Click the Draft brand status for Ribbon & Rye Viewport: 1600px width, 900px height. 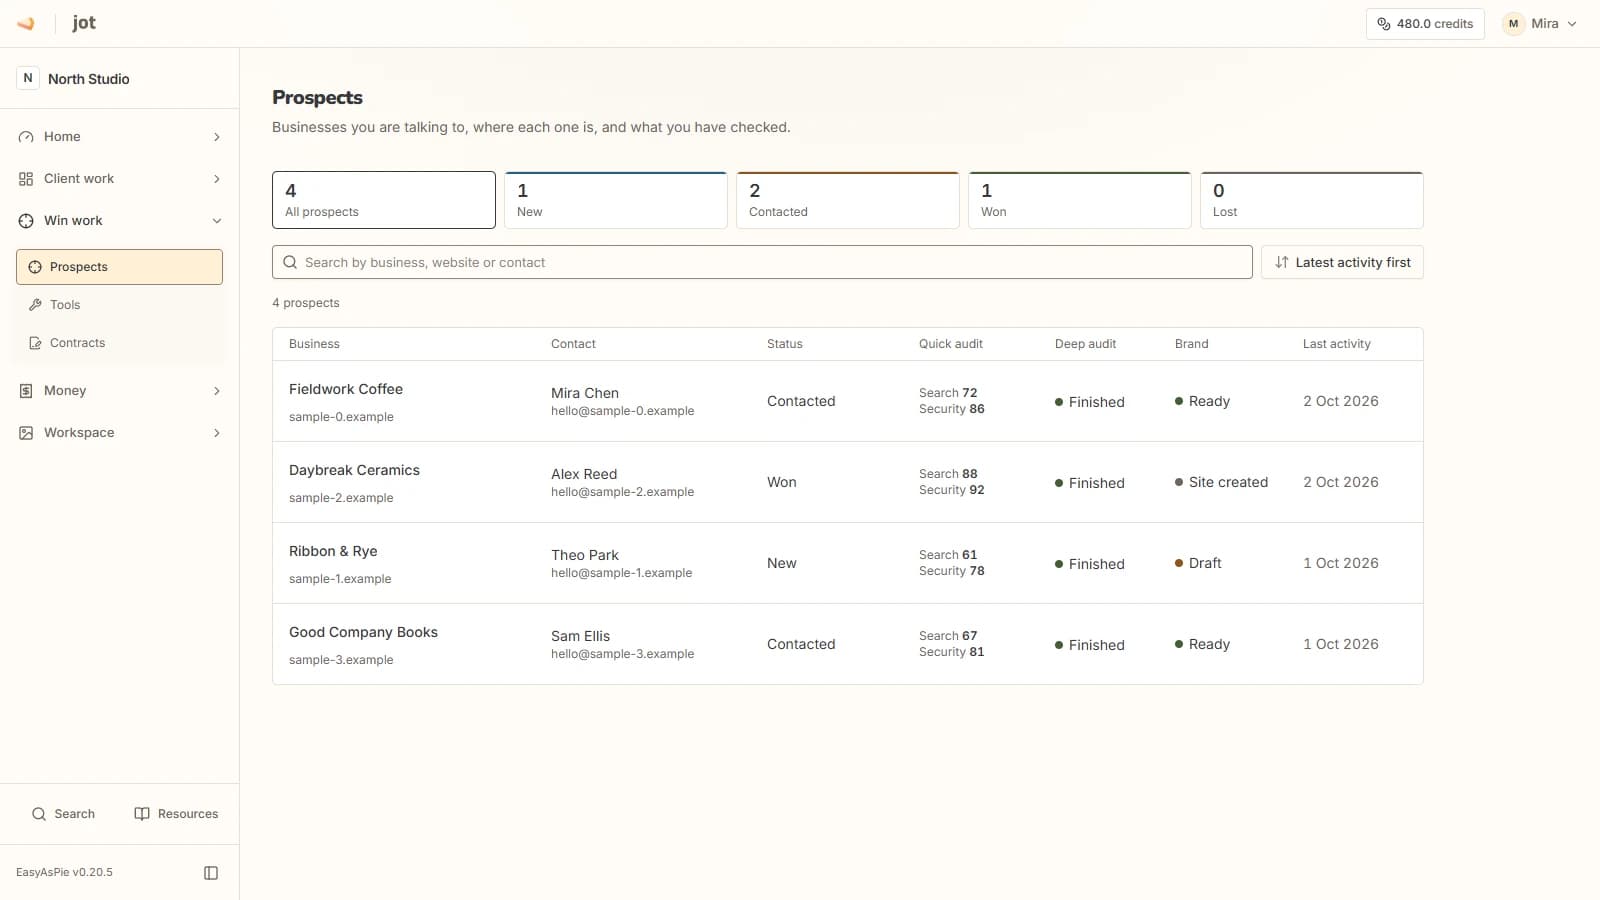click(1198, 563)
